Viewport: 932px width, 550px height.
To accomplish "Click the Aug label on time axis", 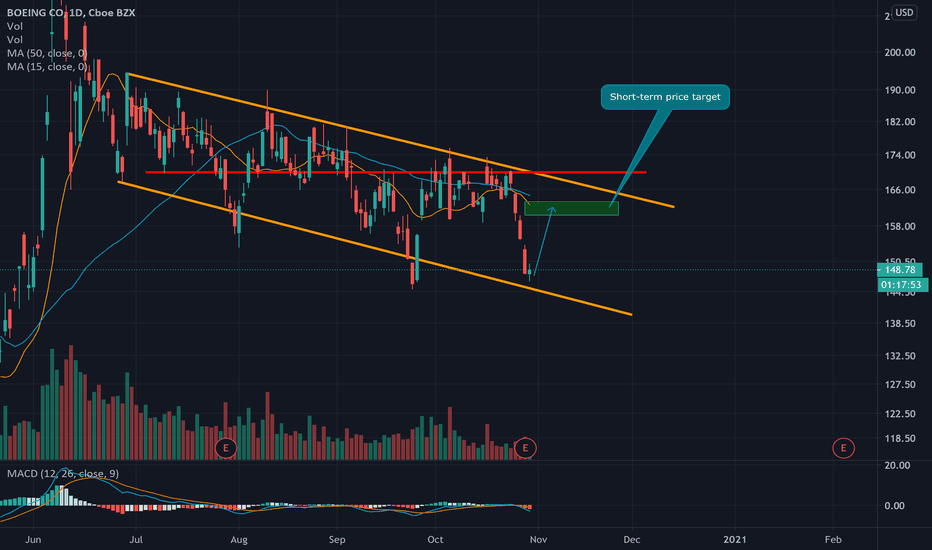I will tap(239, 540).
